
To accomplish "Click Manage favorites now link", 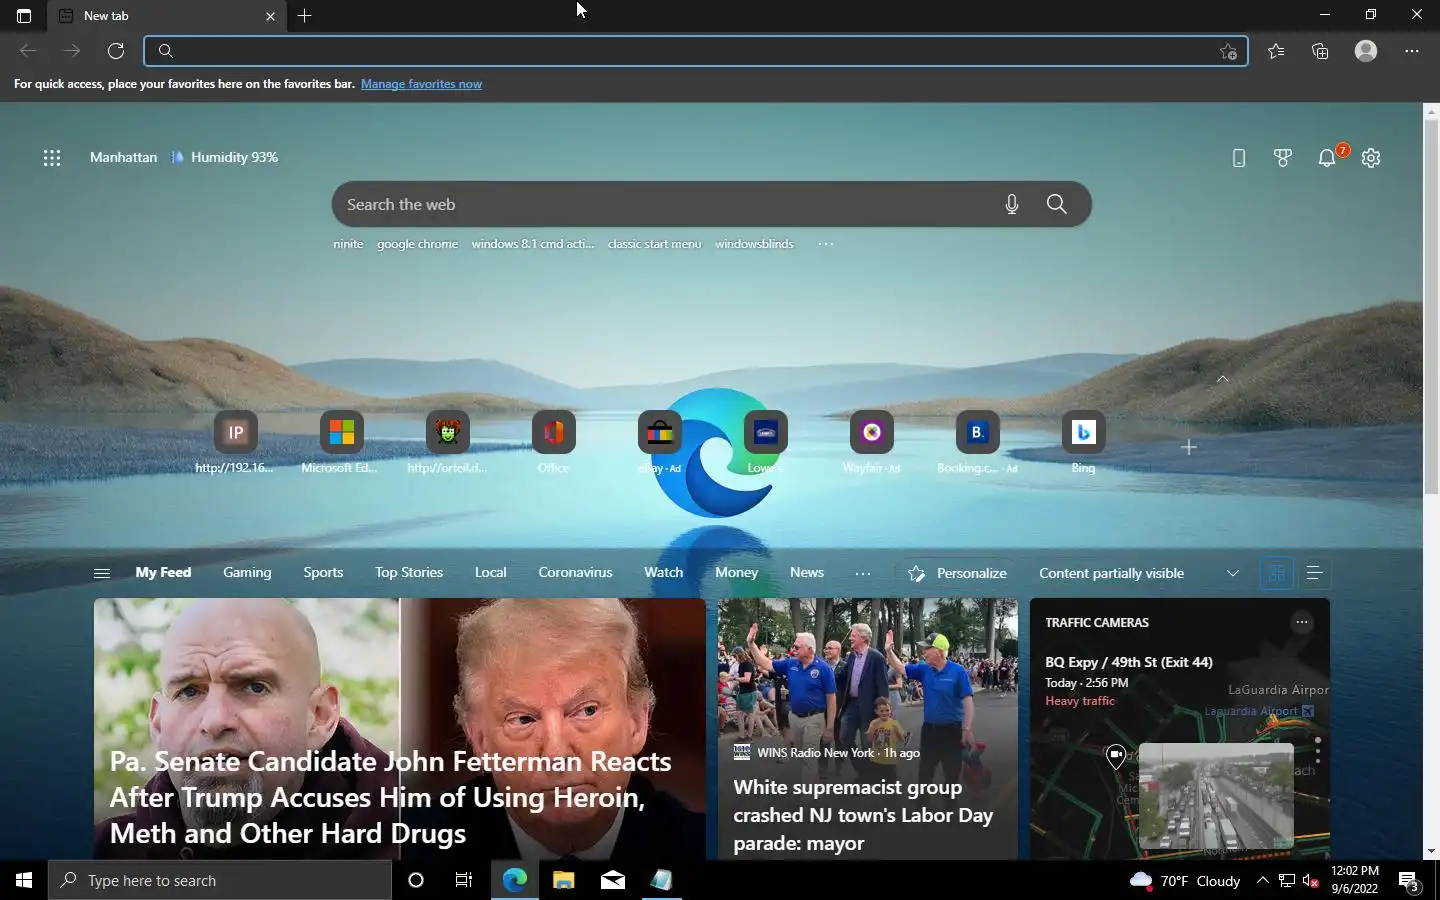I will click(421, 84).
